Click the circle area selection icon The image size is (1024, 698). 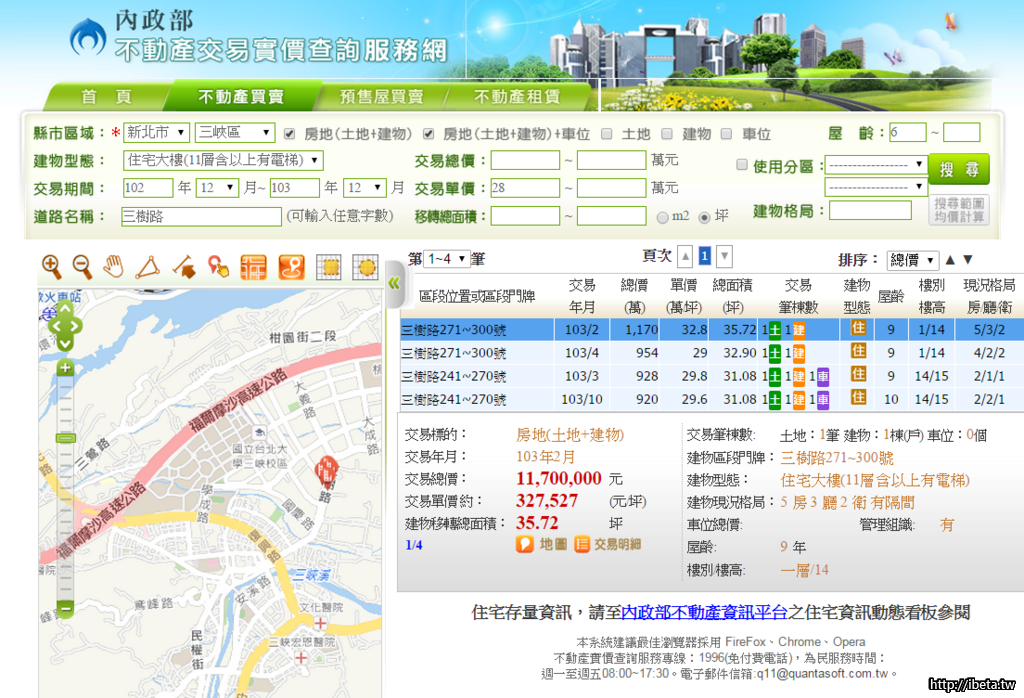(x=365, y=267)
